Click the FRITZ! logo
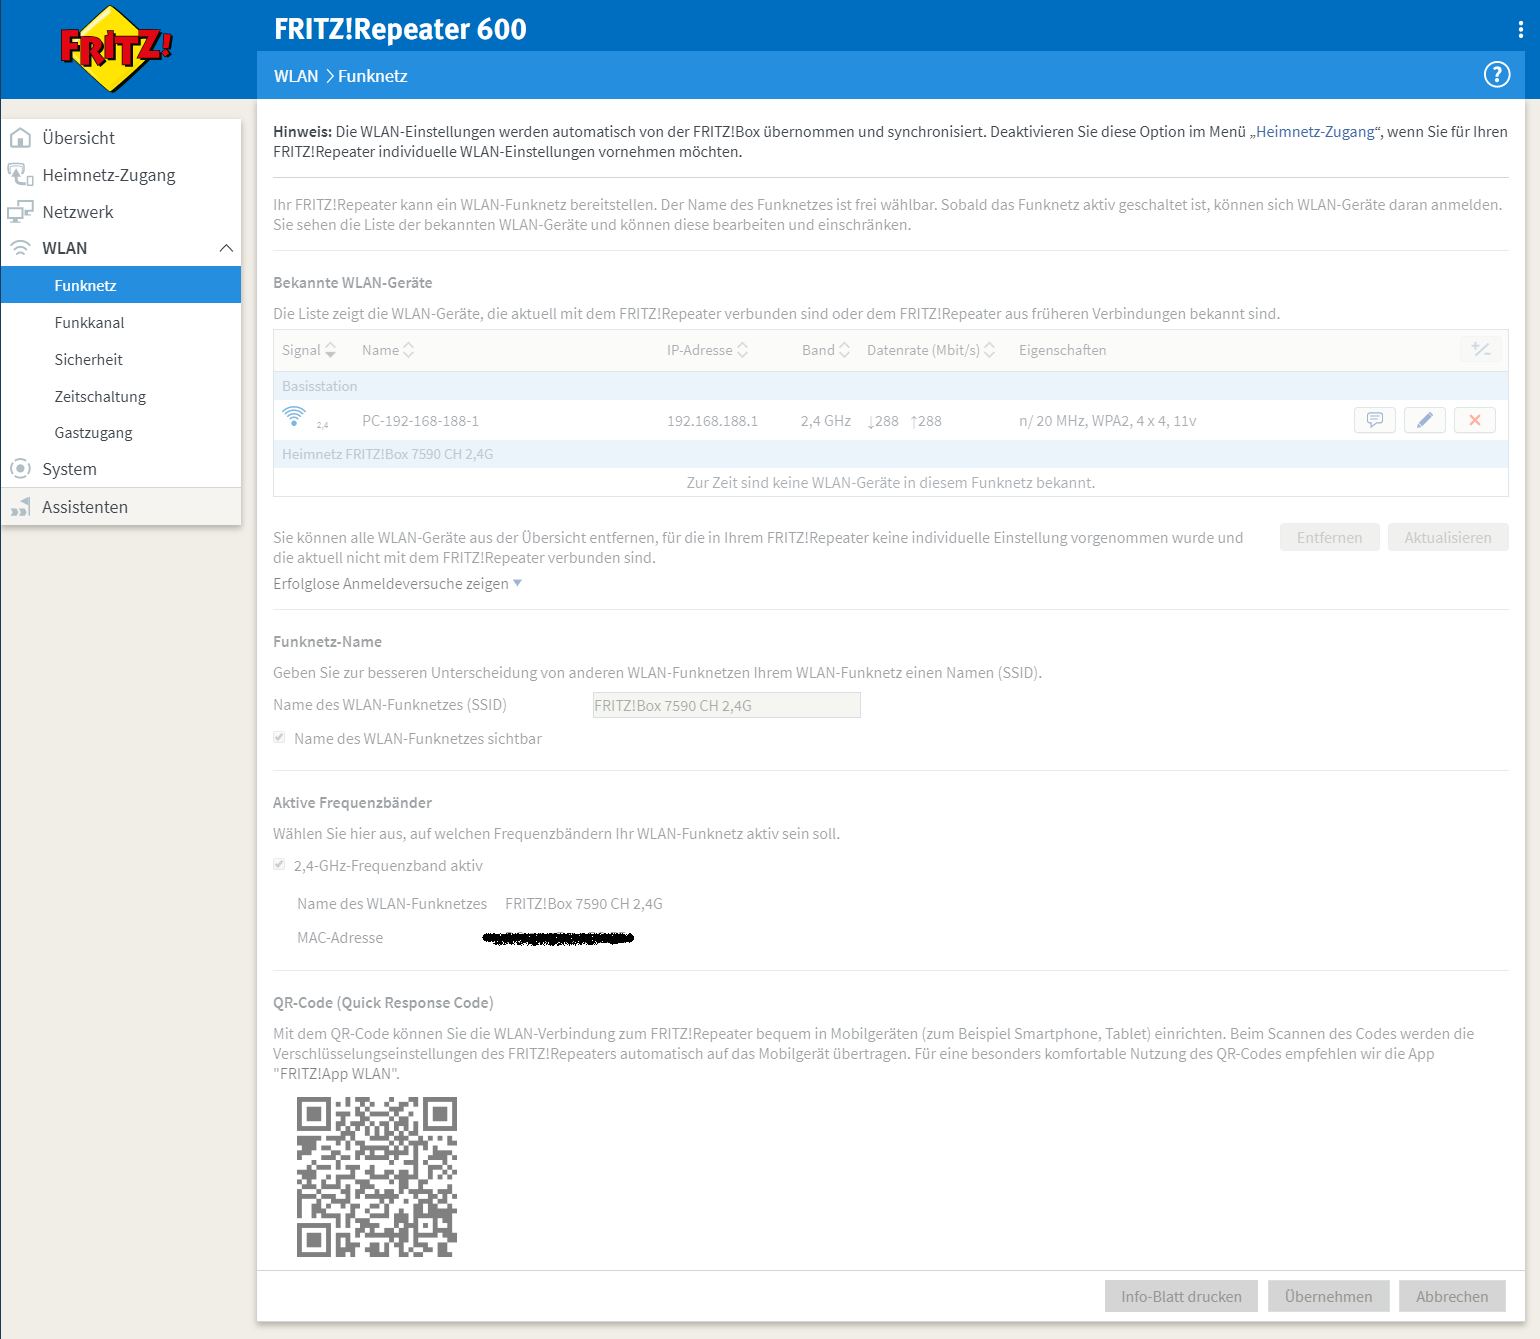Viewport: 1540px width, 1339px height. [x=116, y=49]
